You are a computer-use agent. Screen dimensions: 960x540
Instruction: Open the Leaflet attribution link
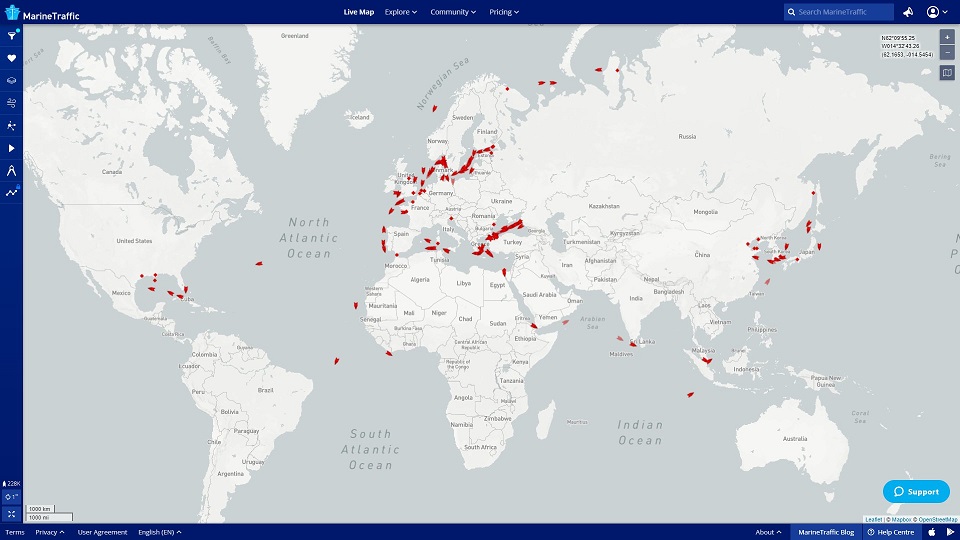(x=874, y=519)
